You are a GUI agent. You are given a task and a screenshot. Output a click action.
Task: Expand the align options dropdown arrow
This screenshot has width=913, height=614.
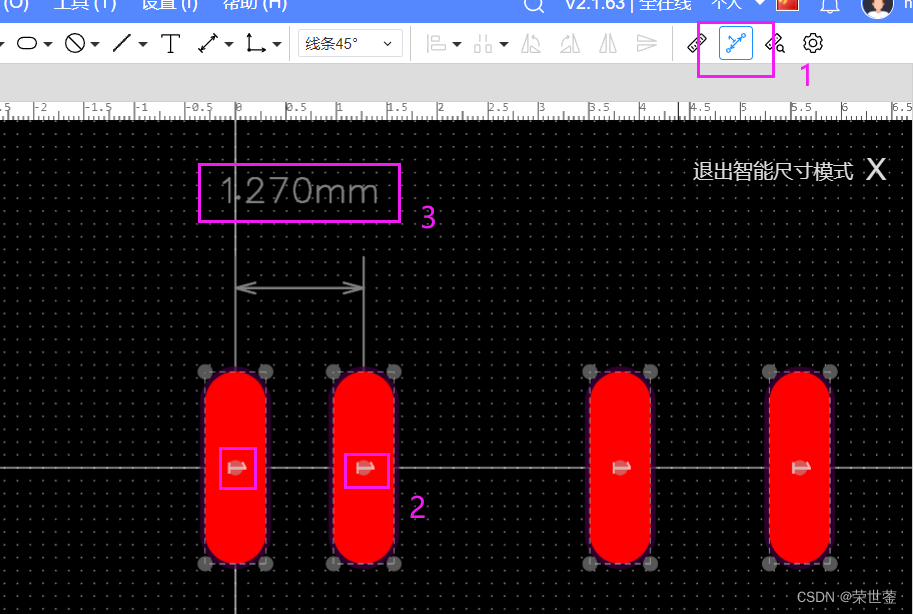tap(456, 44)
